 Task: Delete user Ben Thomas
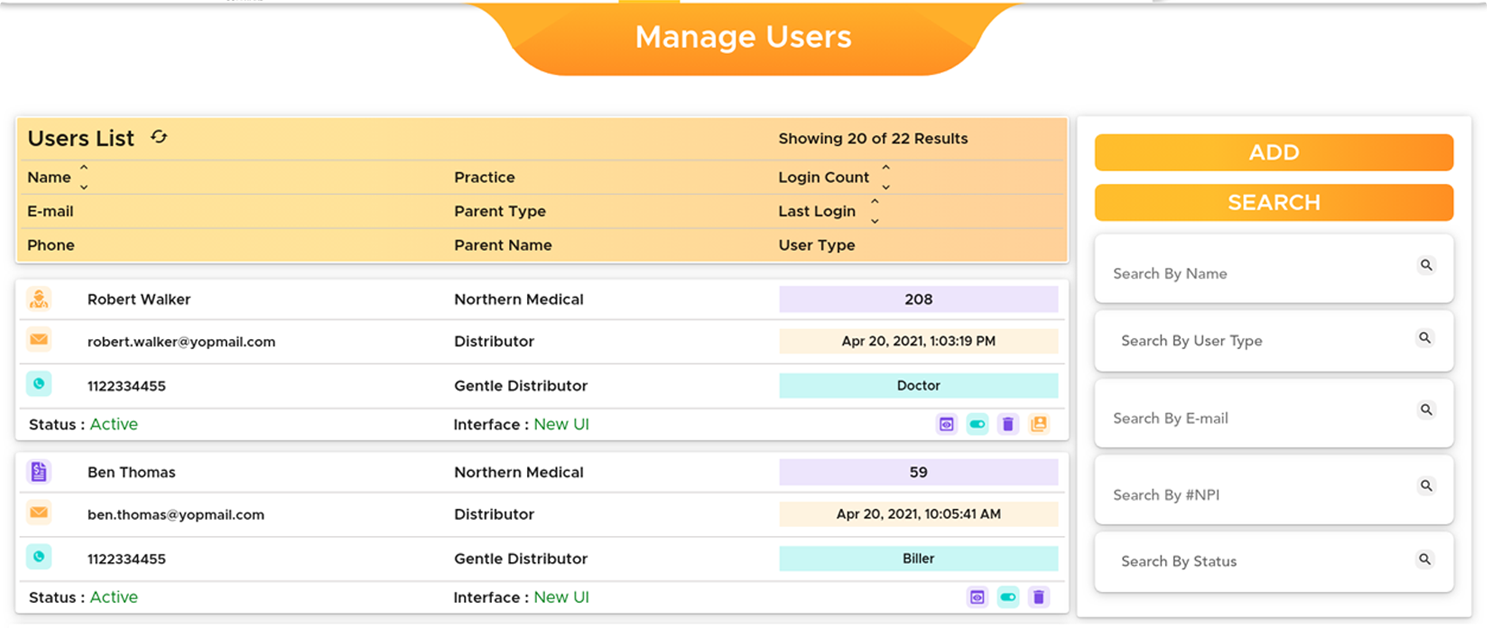click(x=1039, y=597)
